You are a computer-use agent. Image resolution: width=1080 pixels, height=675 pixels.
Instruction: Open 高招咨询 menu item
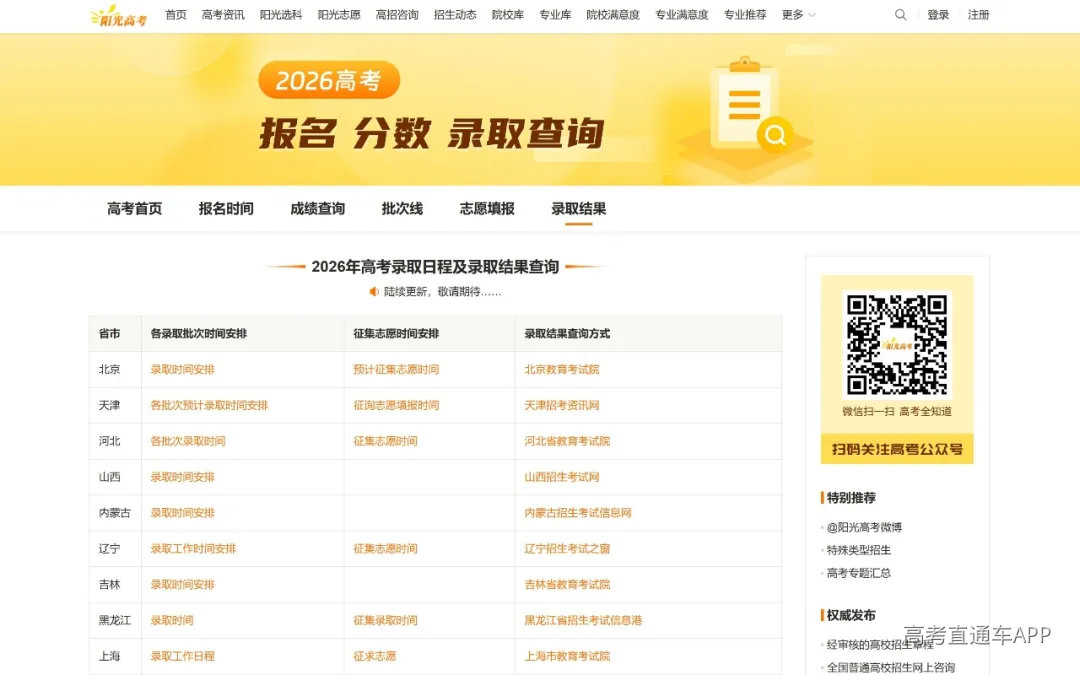click(397, 14)
